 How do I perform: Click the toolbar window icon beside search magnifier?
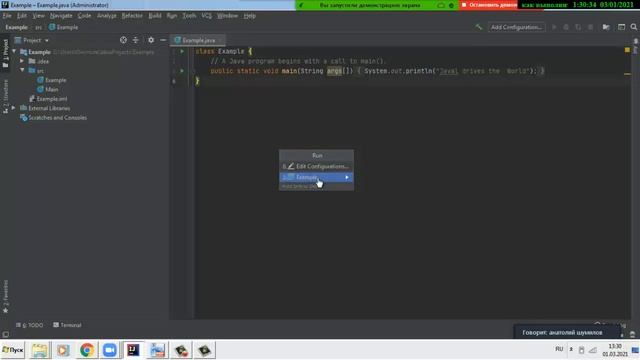pos(621,27)
